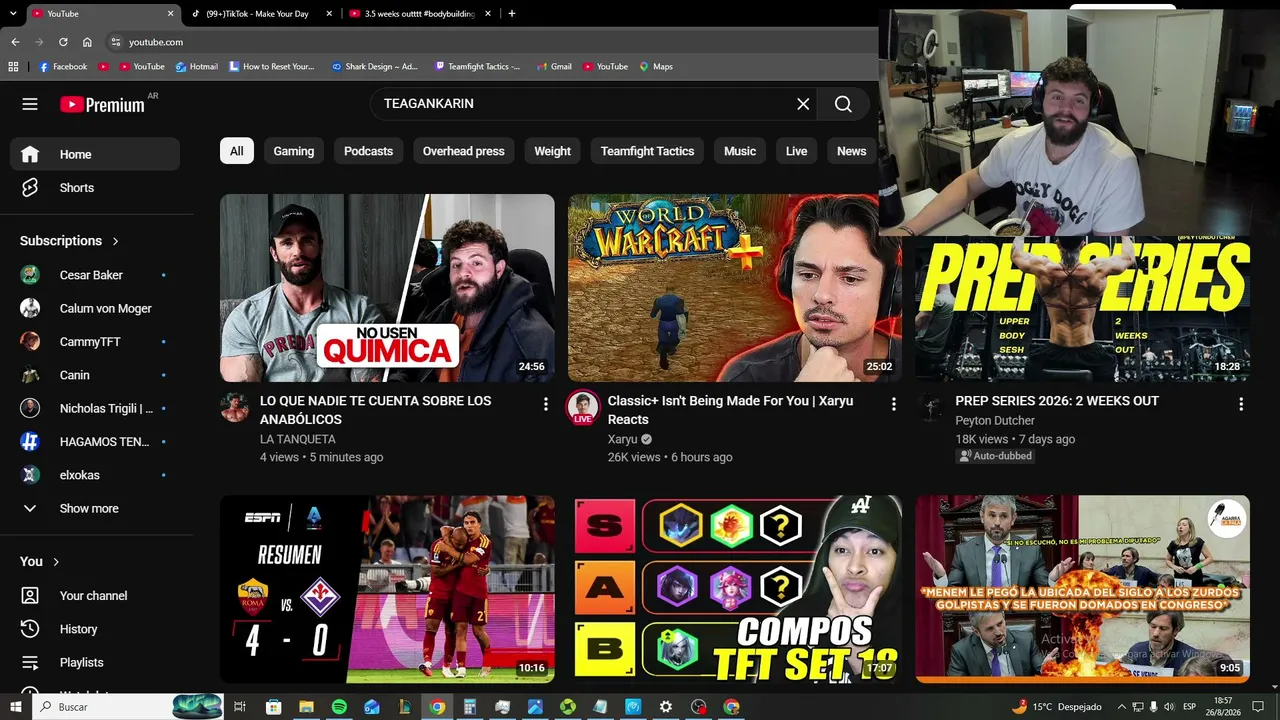1280x720 pixels.
Task: Reload the page with the refresh icon
Action: (x=63, y=42)
